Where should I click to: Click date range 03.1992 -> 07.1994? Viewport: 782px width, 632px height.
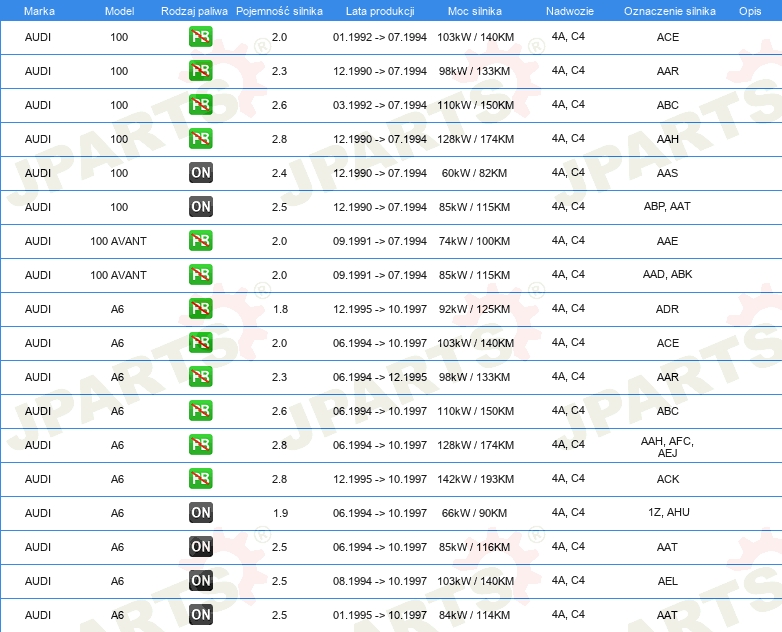[380, 105]
